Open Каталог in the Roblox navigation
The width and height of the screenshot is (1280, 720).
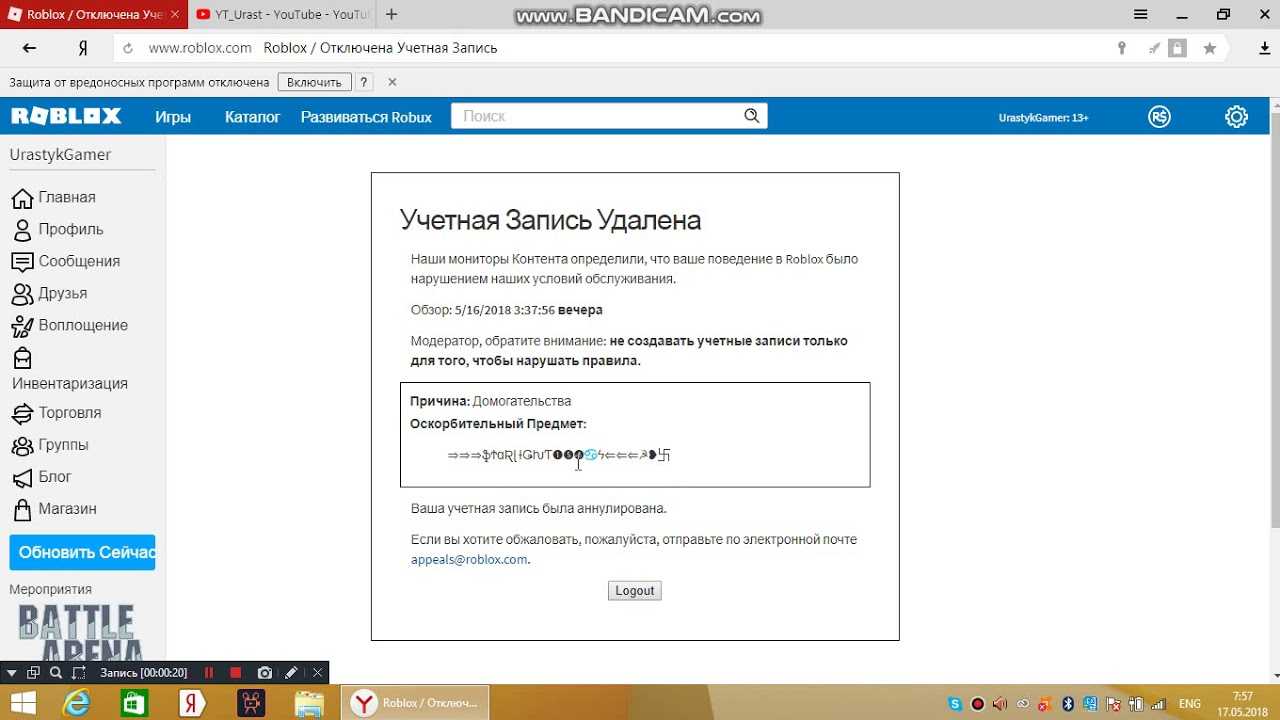pos(252,117)
